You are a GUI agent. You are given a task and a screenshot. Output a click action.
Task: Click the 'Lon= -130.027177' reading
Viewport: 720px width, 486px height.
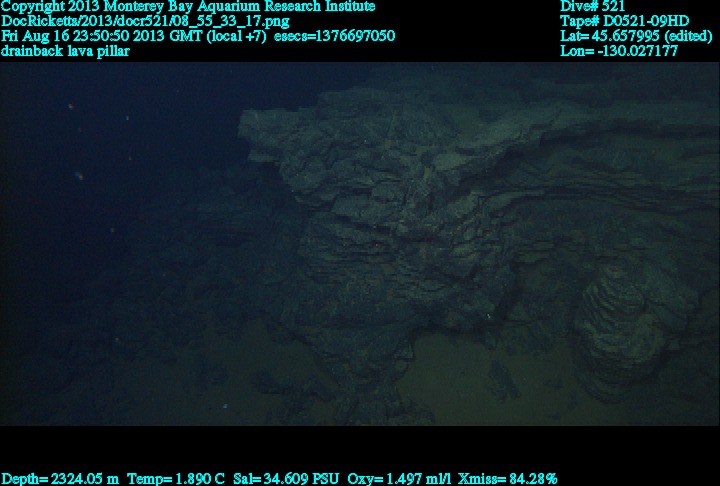point(619,51)
